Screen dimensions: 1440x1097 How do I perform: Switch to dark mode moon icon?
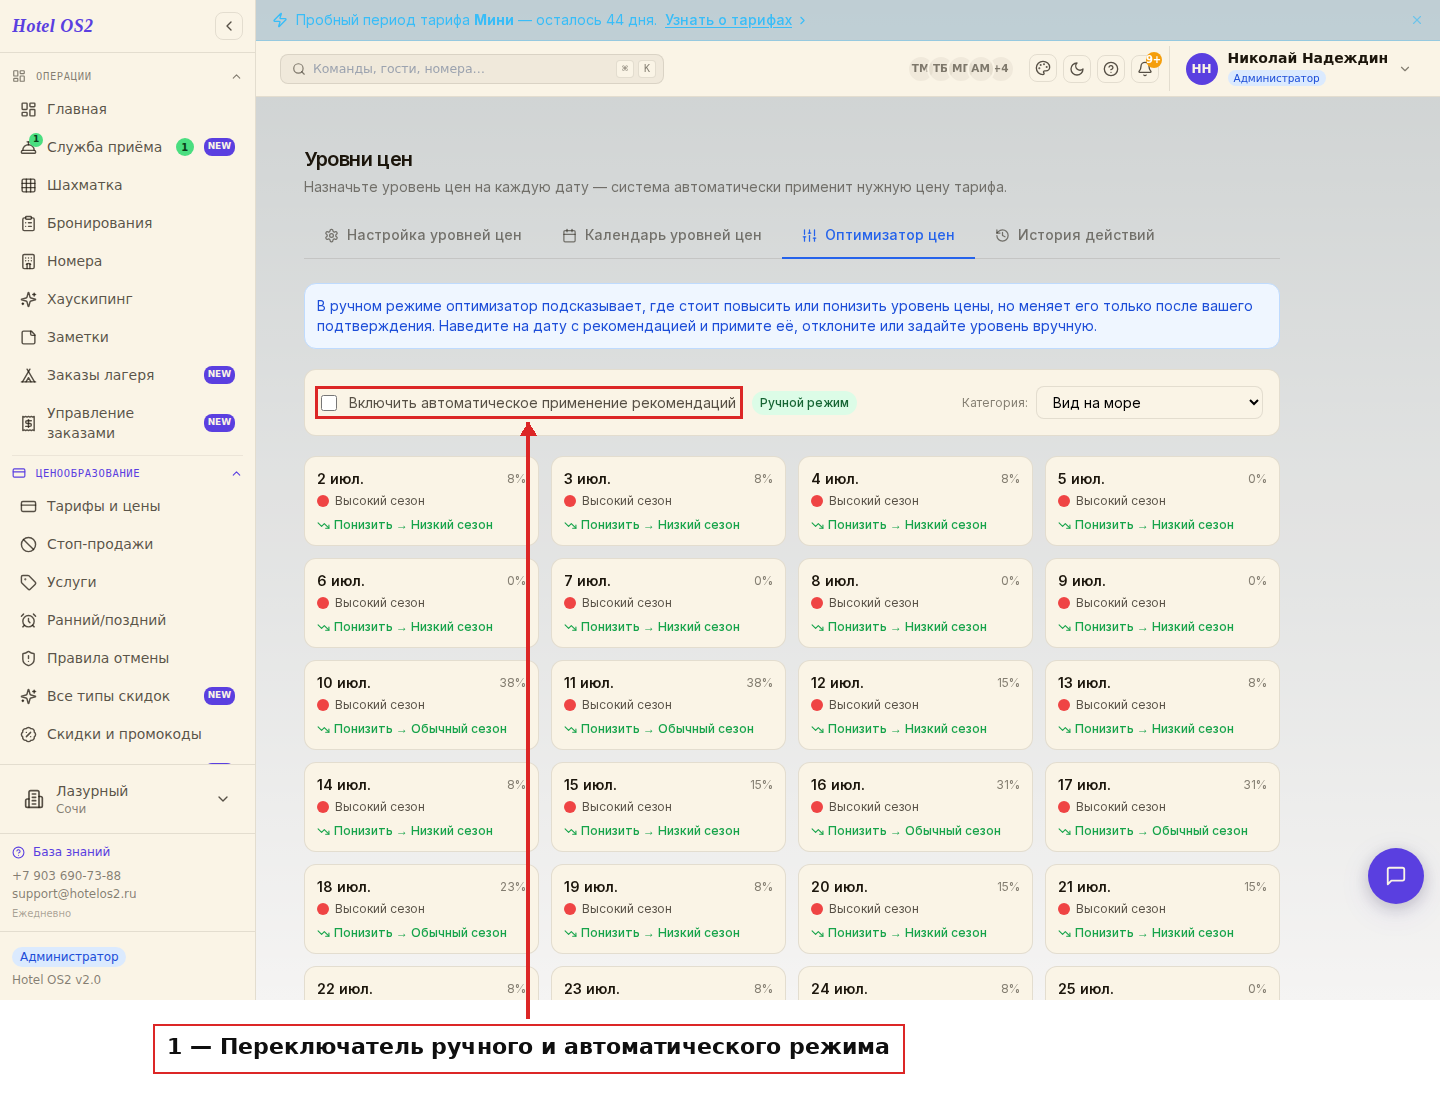pyautogui.click(x=1077, y=69)
